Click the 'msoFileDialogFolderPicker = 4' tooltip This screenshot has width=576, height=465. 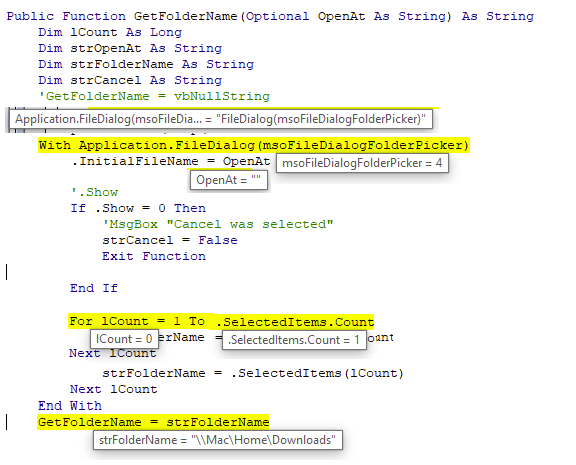click(x=362, y=163)
